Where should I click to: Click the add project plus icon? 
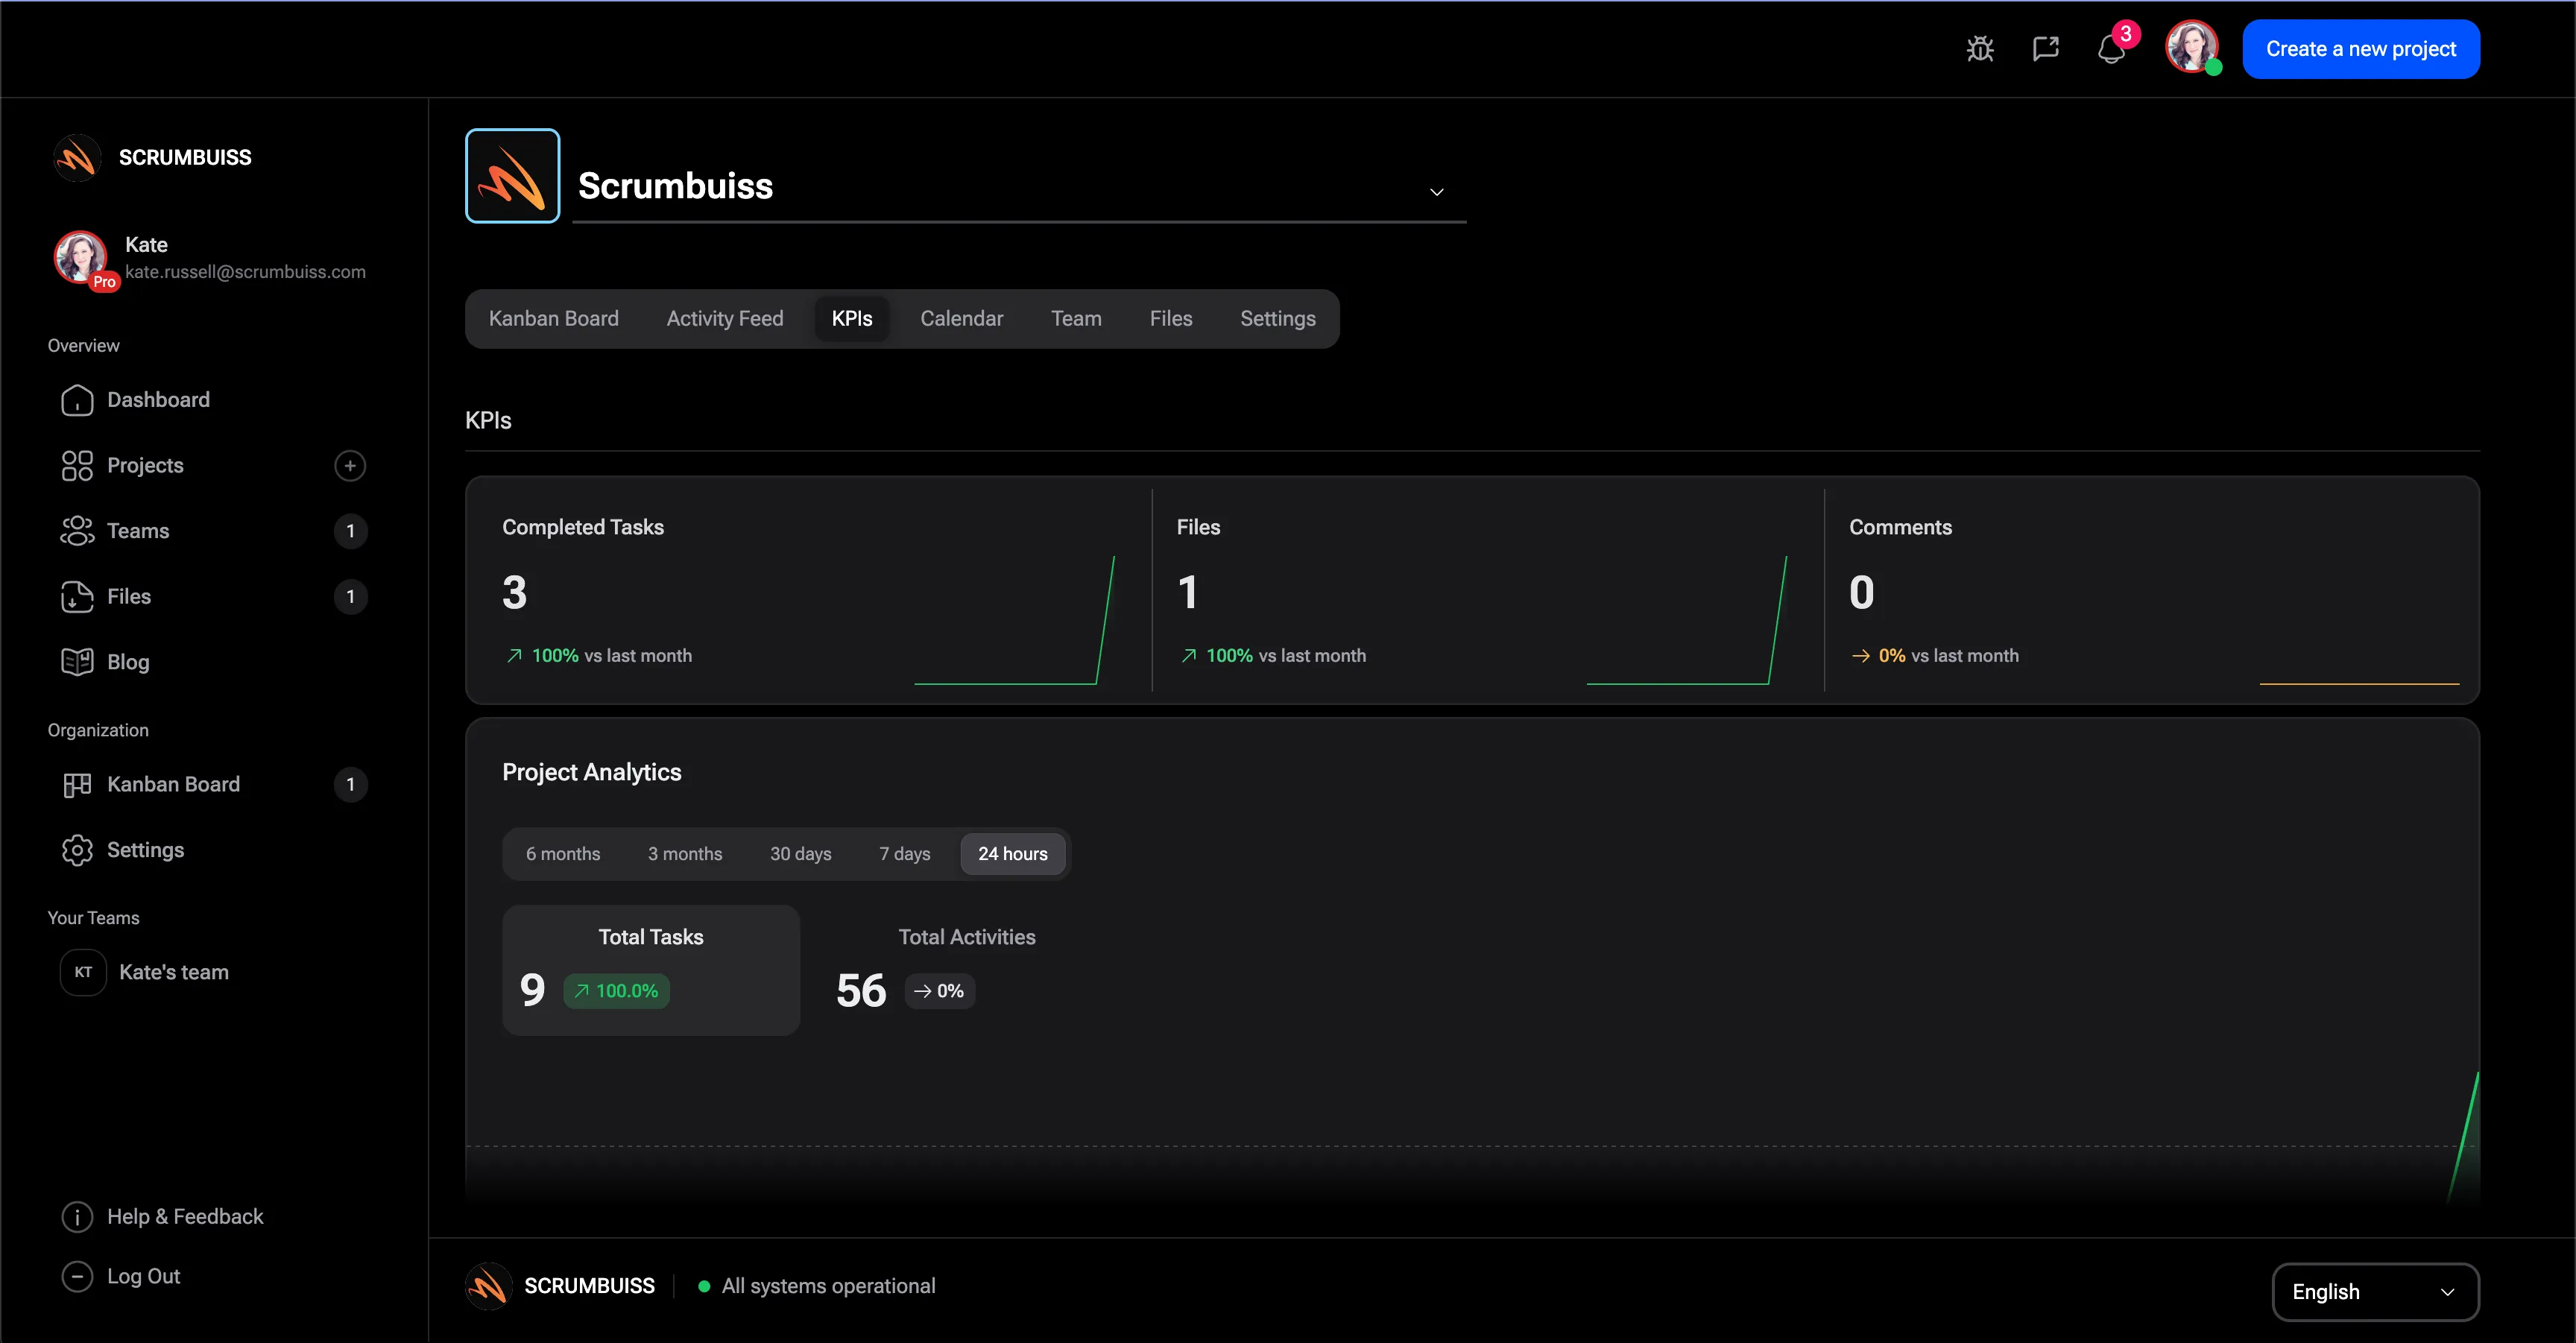pos(350,466)
